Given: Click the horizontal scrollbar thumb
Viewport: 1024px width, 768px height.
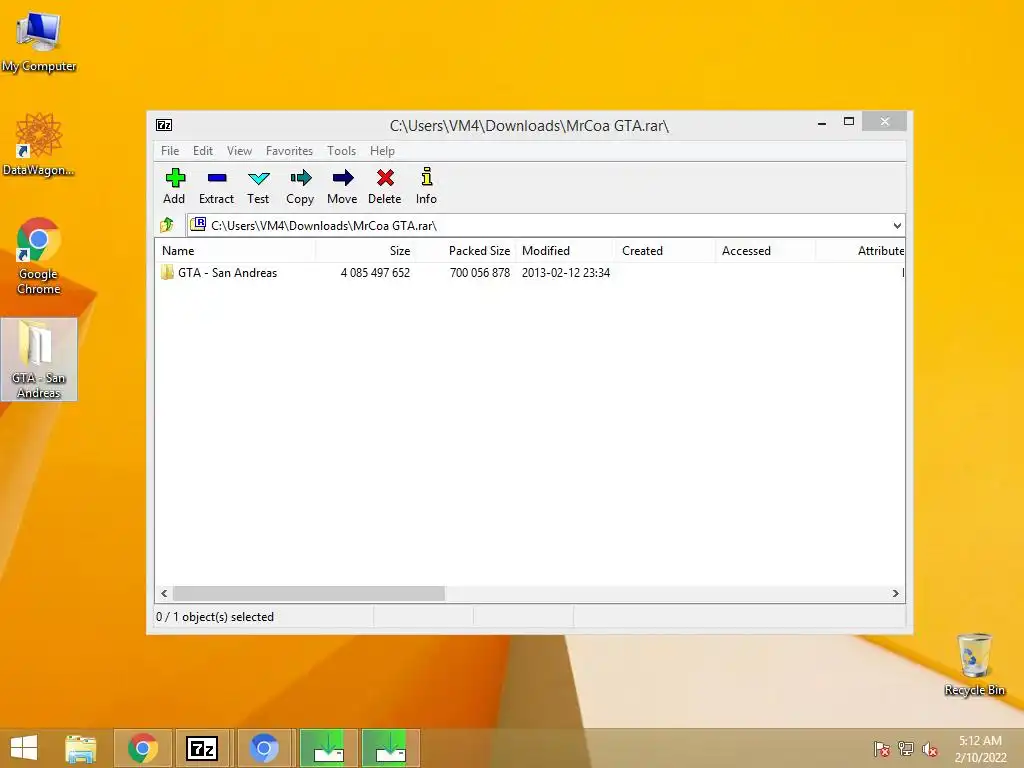Looking at the screenshot, I should [x=308, y=593].
